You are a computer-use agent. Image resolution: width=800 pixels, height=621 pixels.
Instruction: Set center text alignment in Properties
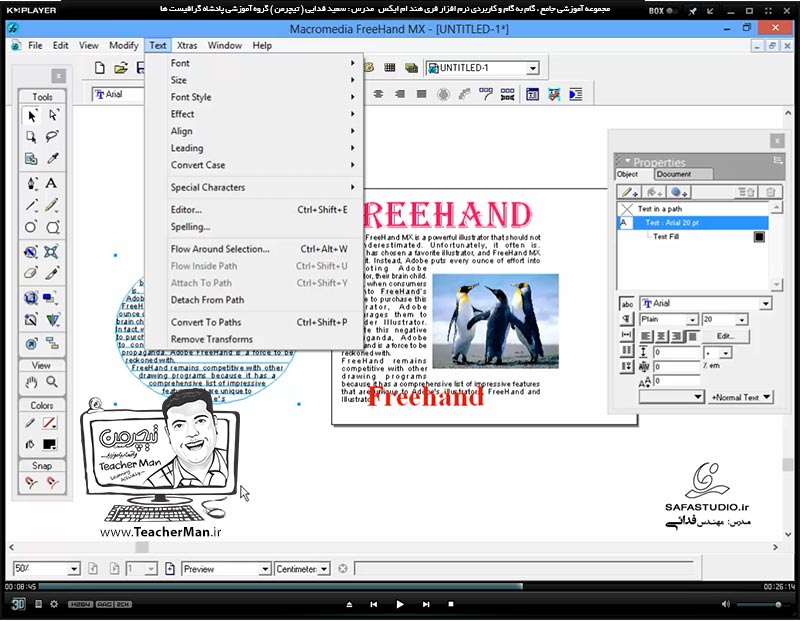point(661,336)
